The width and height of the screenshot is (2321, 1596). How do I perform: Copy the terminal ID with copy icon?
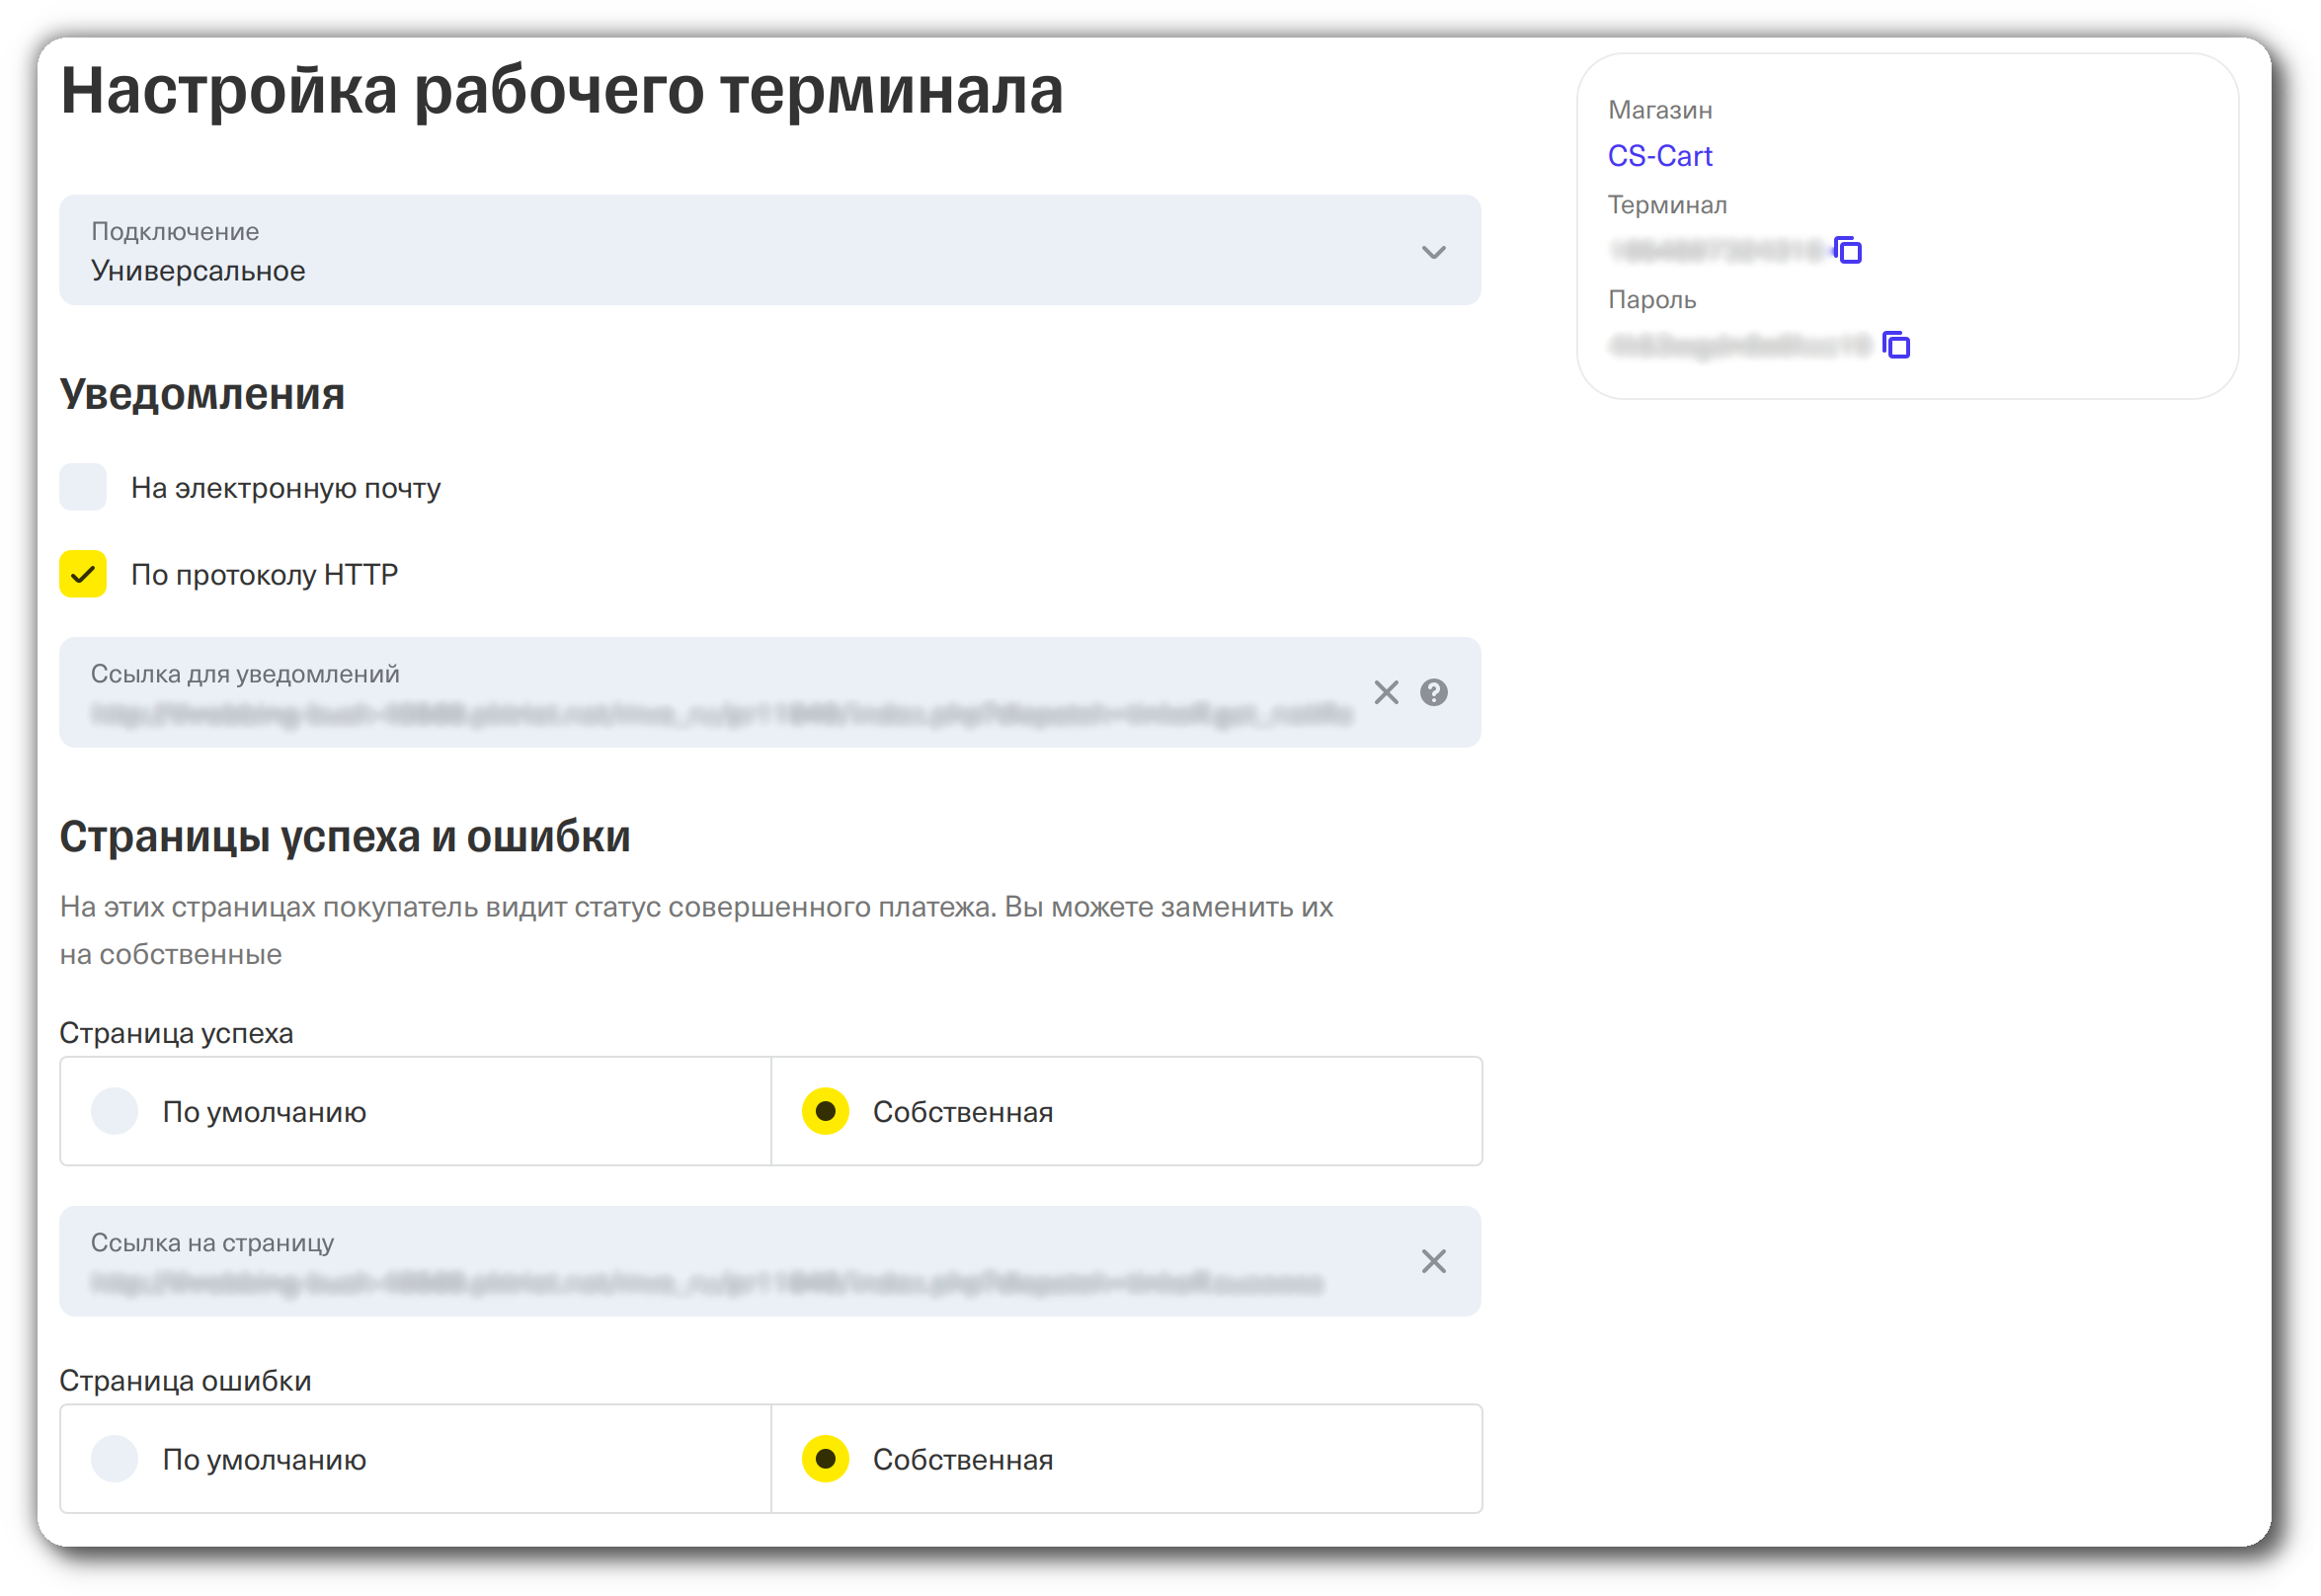click(x=1848, y=250)
